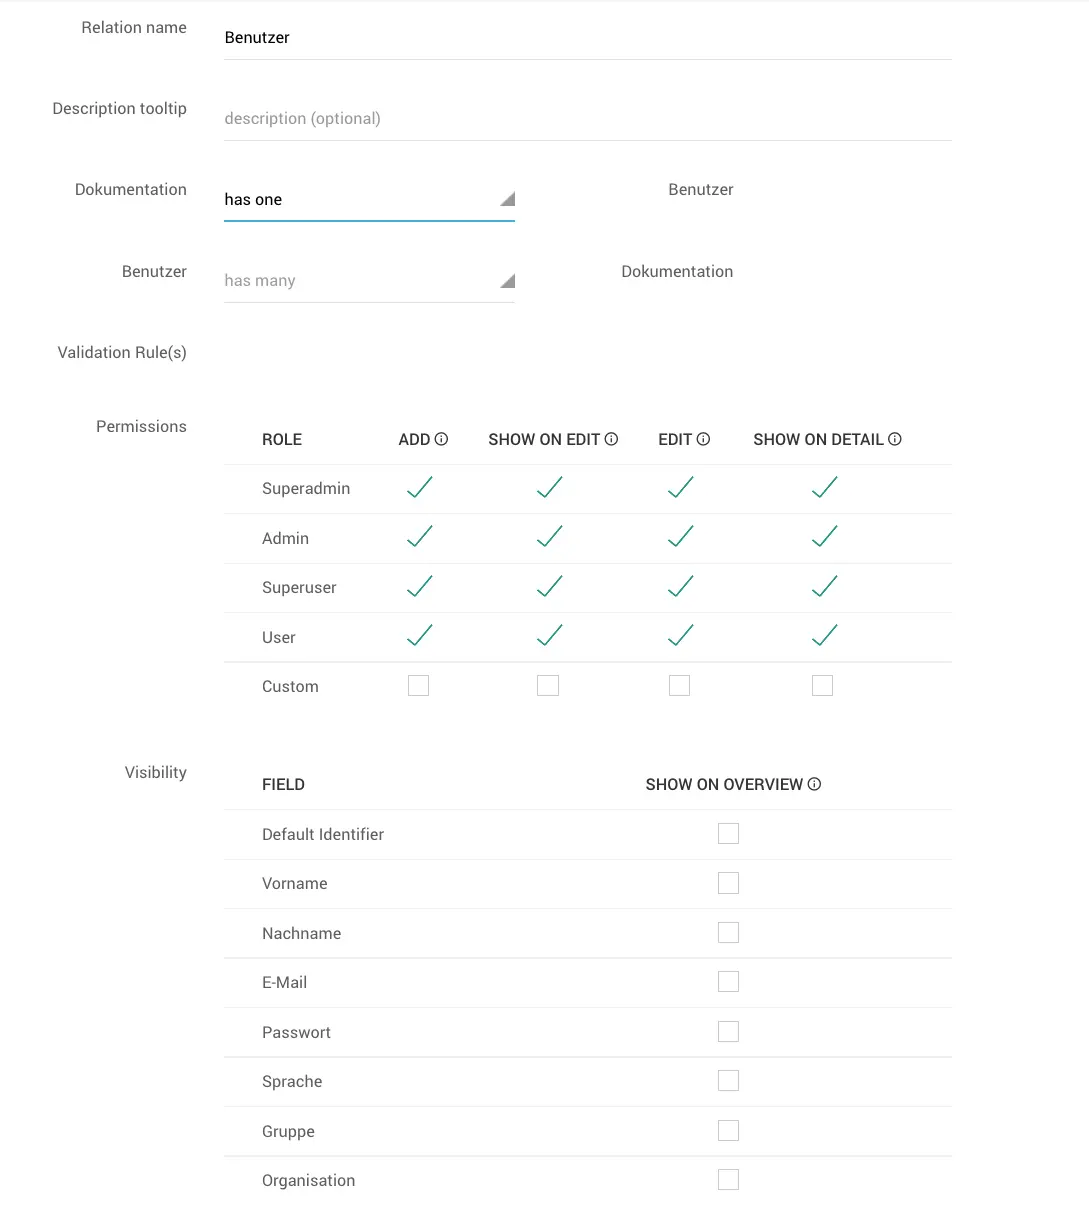
Task: Open the 'has many' relation dropdown
Action: point(369,281)
